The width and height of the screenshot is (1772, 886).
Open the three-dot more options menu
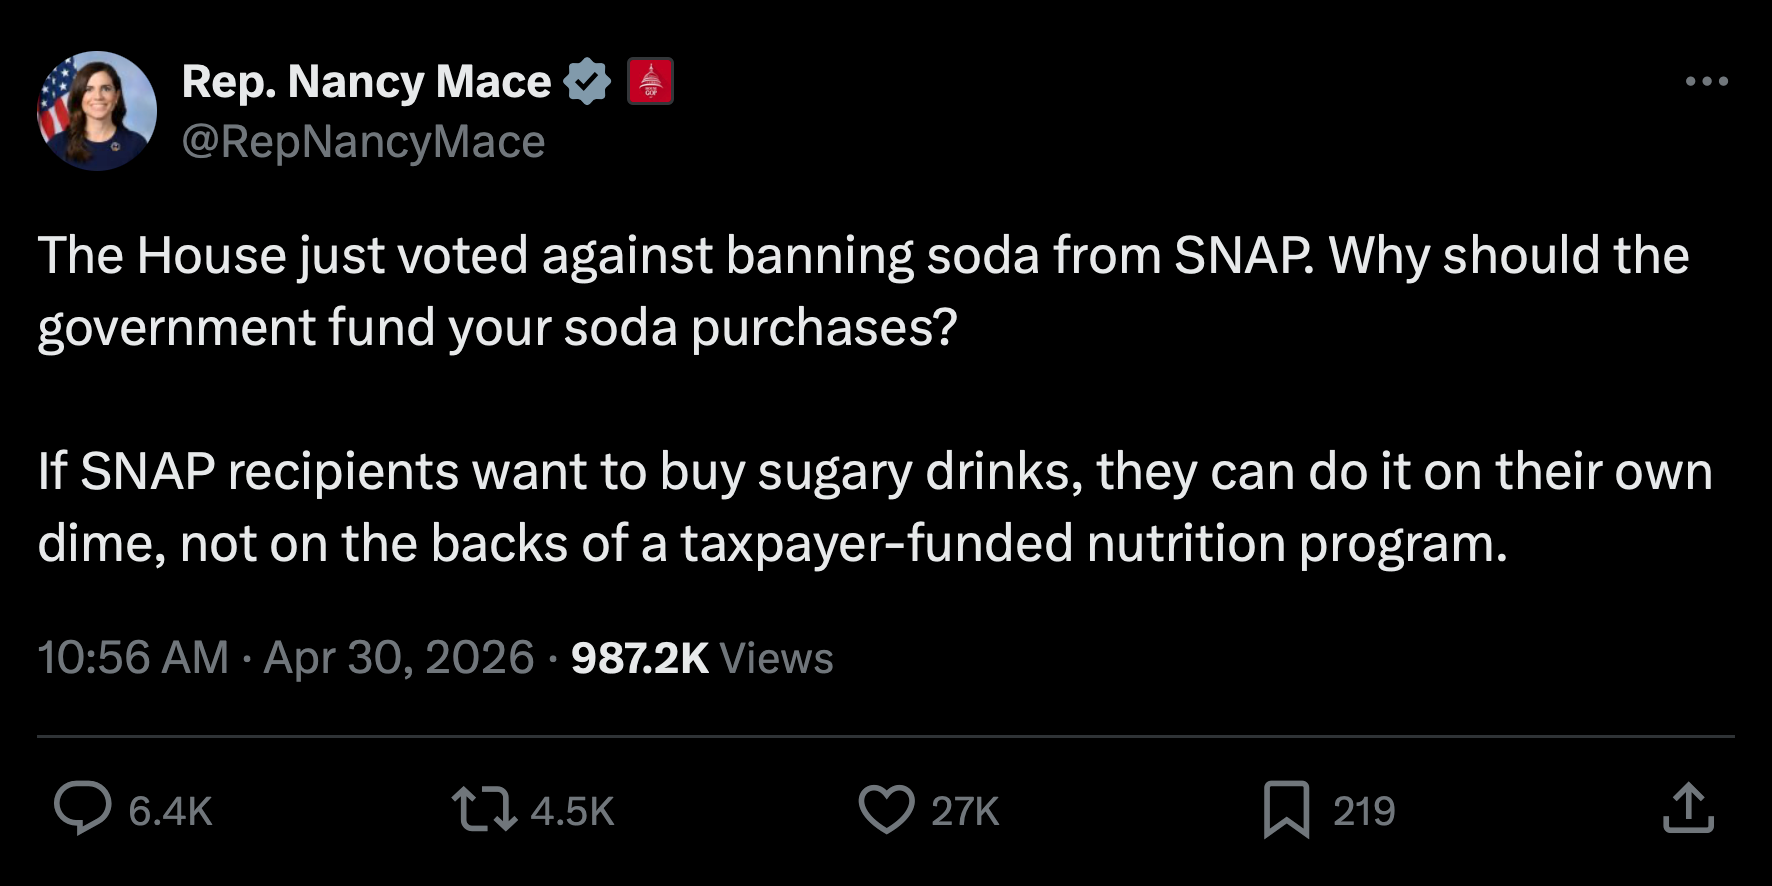tap(1707, 81)
